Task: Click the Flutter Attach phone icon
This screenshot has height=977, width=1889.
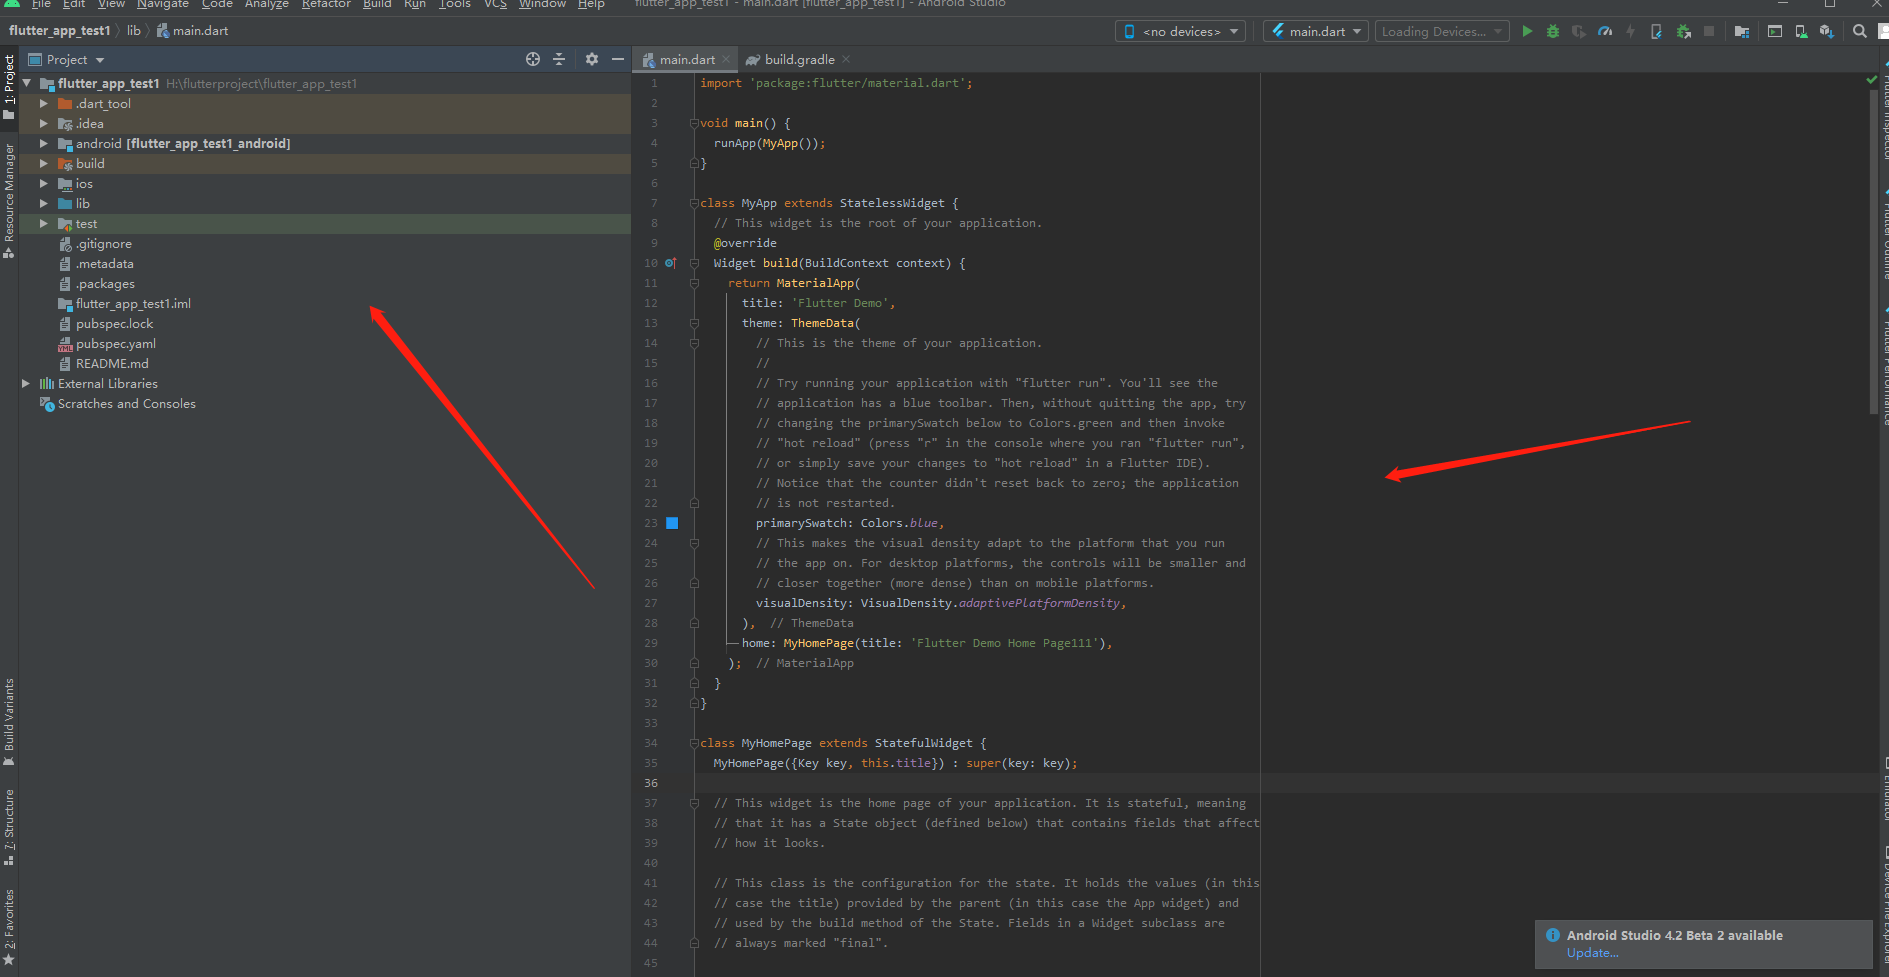Action: pyautogui.click(x=1657, y=31)
